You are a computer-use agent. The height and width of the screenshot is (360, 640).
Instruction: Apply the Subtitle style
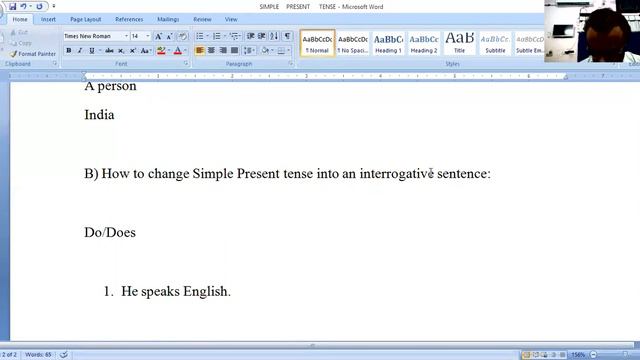coord(495,43)
